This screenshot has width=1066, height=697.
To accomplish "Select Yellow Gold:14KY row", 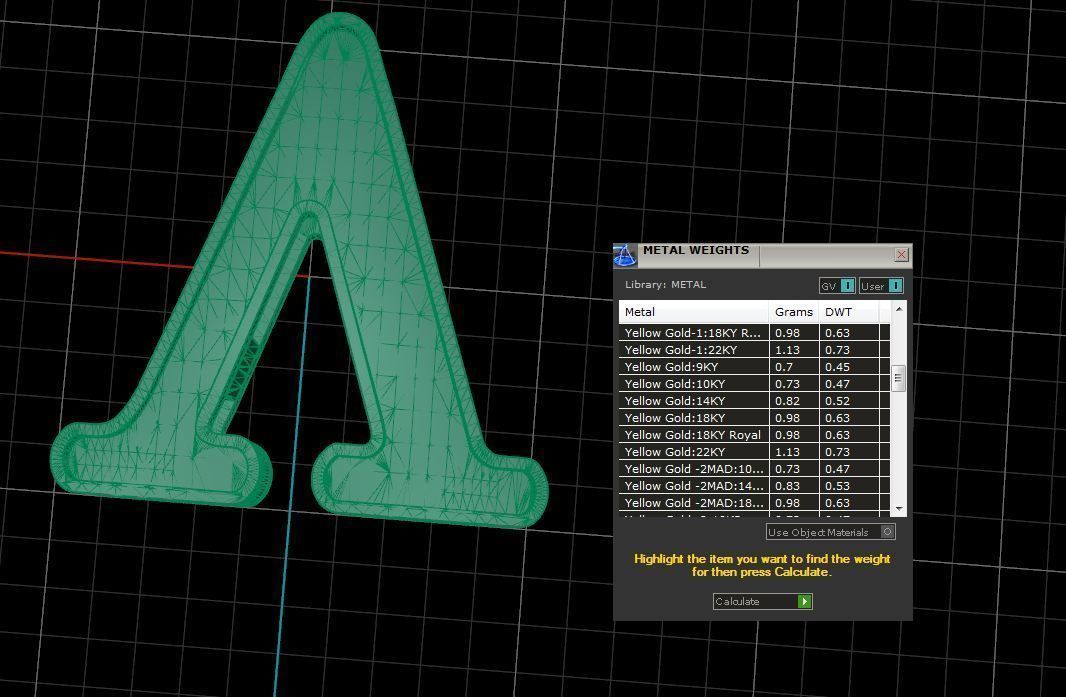I will (x=754, y=401).
